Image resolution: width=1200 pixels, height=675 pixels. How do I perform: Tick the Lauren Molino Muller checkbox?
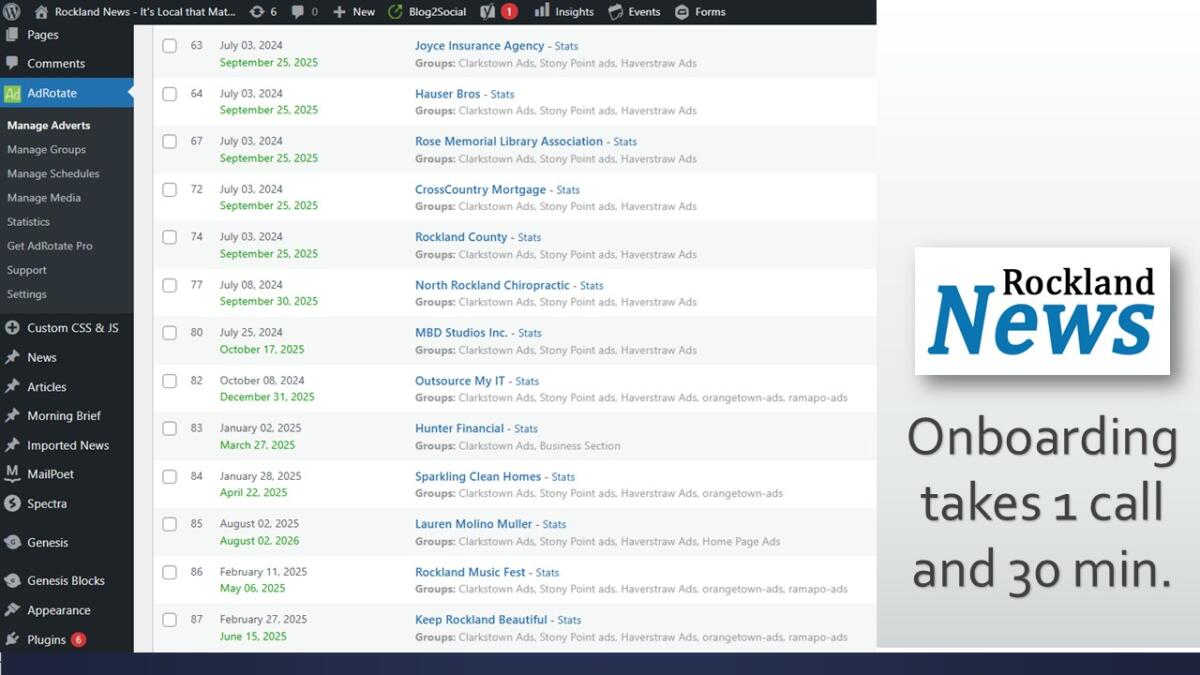170,524
